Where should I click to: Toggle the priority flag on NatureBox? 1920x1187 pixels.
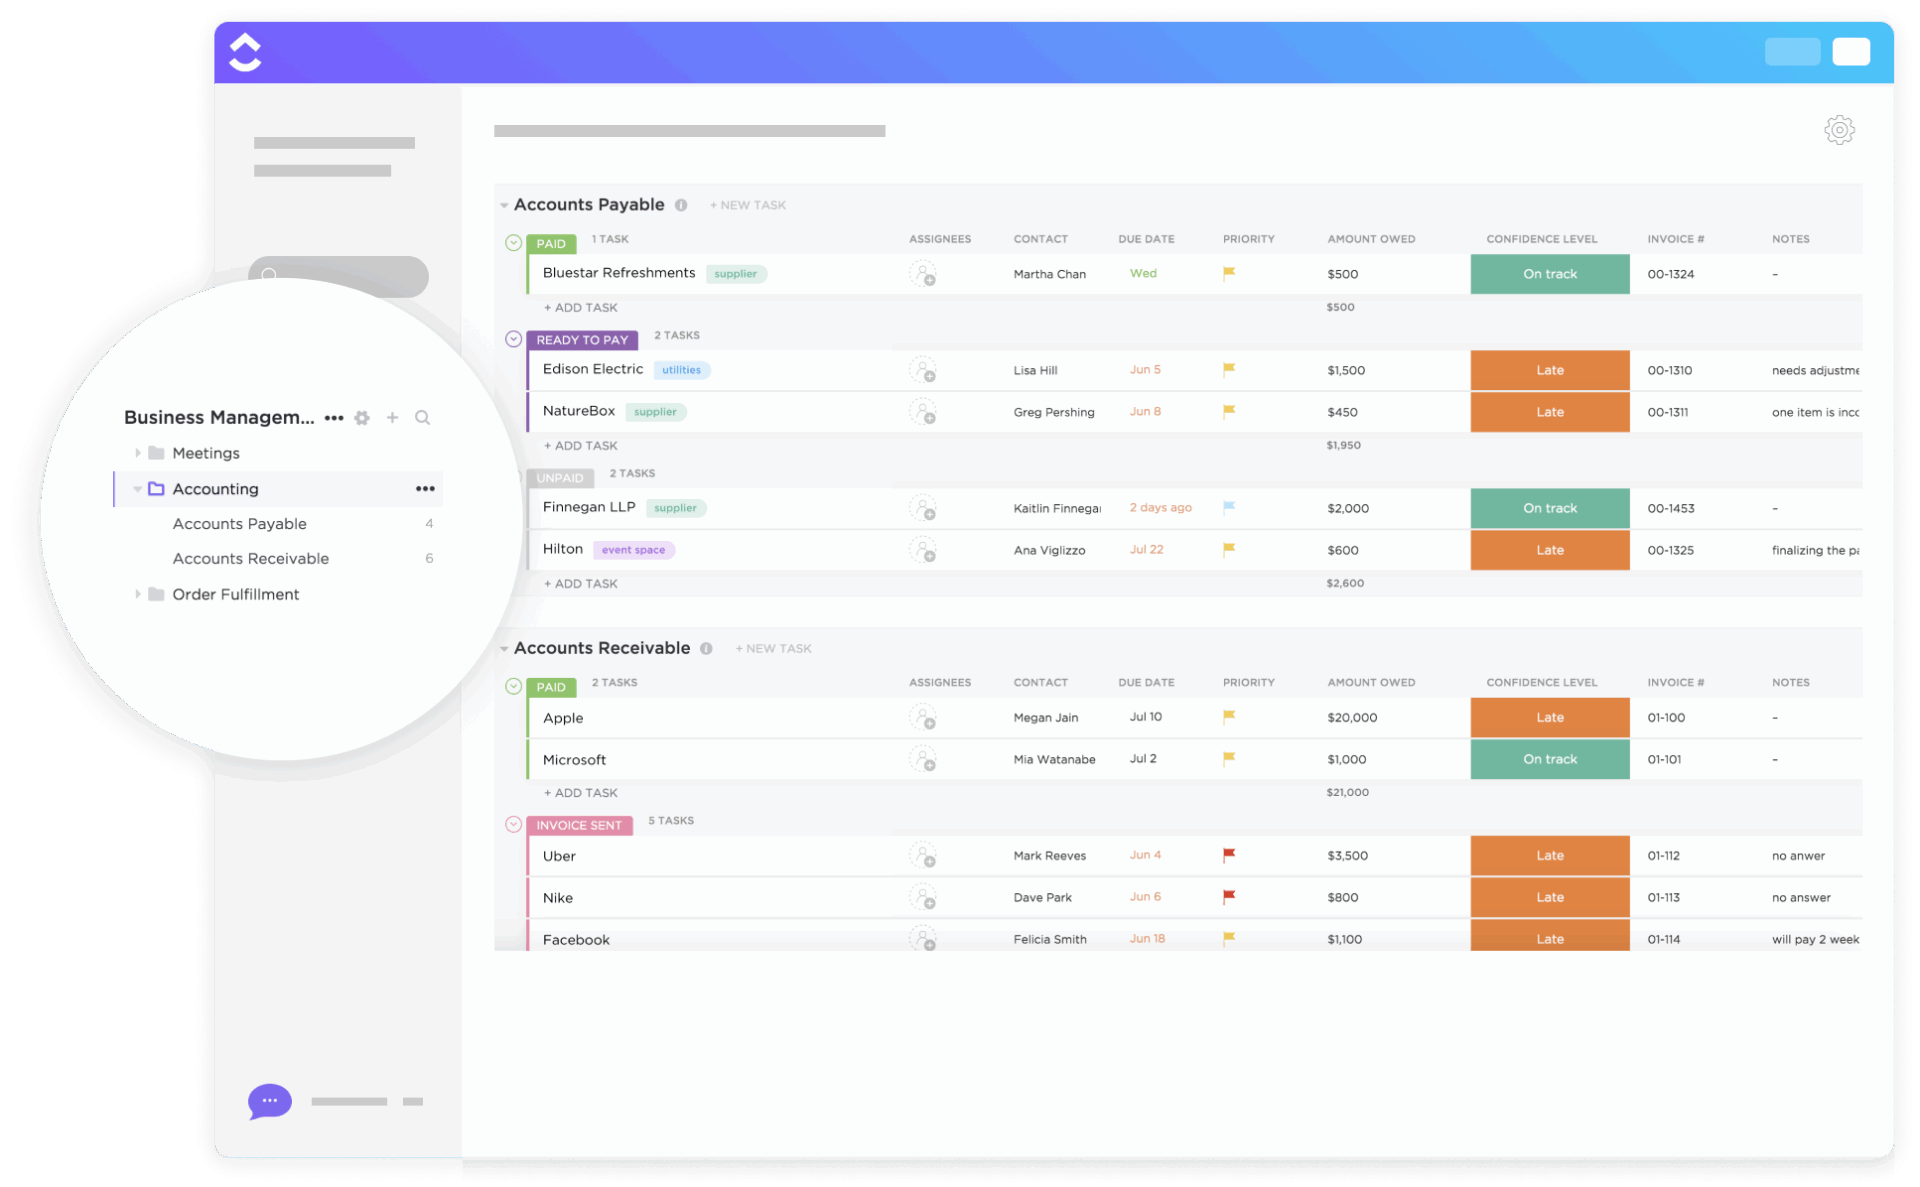click(x=1227, y=411)
